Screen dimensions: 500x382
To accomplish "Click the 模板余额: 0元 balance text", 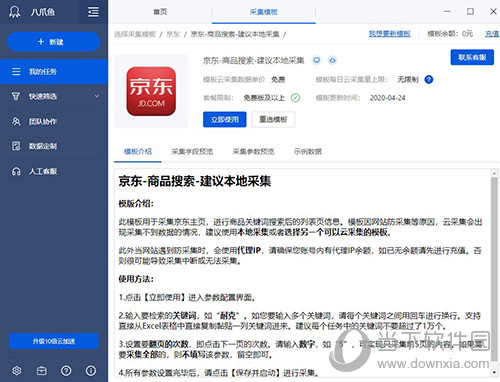I will click(450, 34).
